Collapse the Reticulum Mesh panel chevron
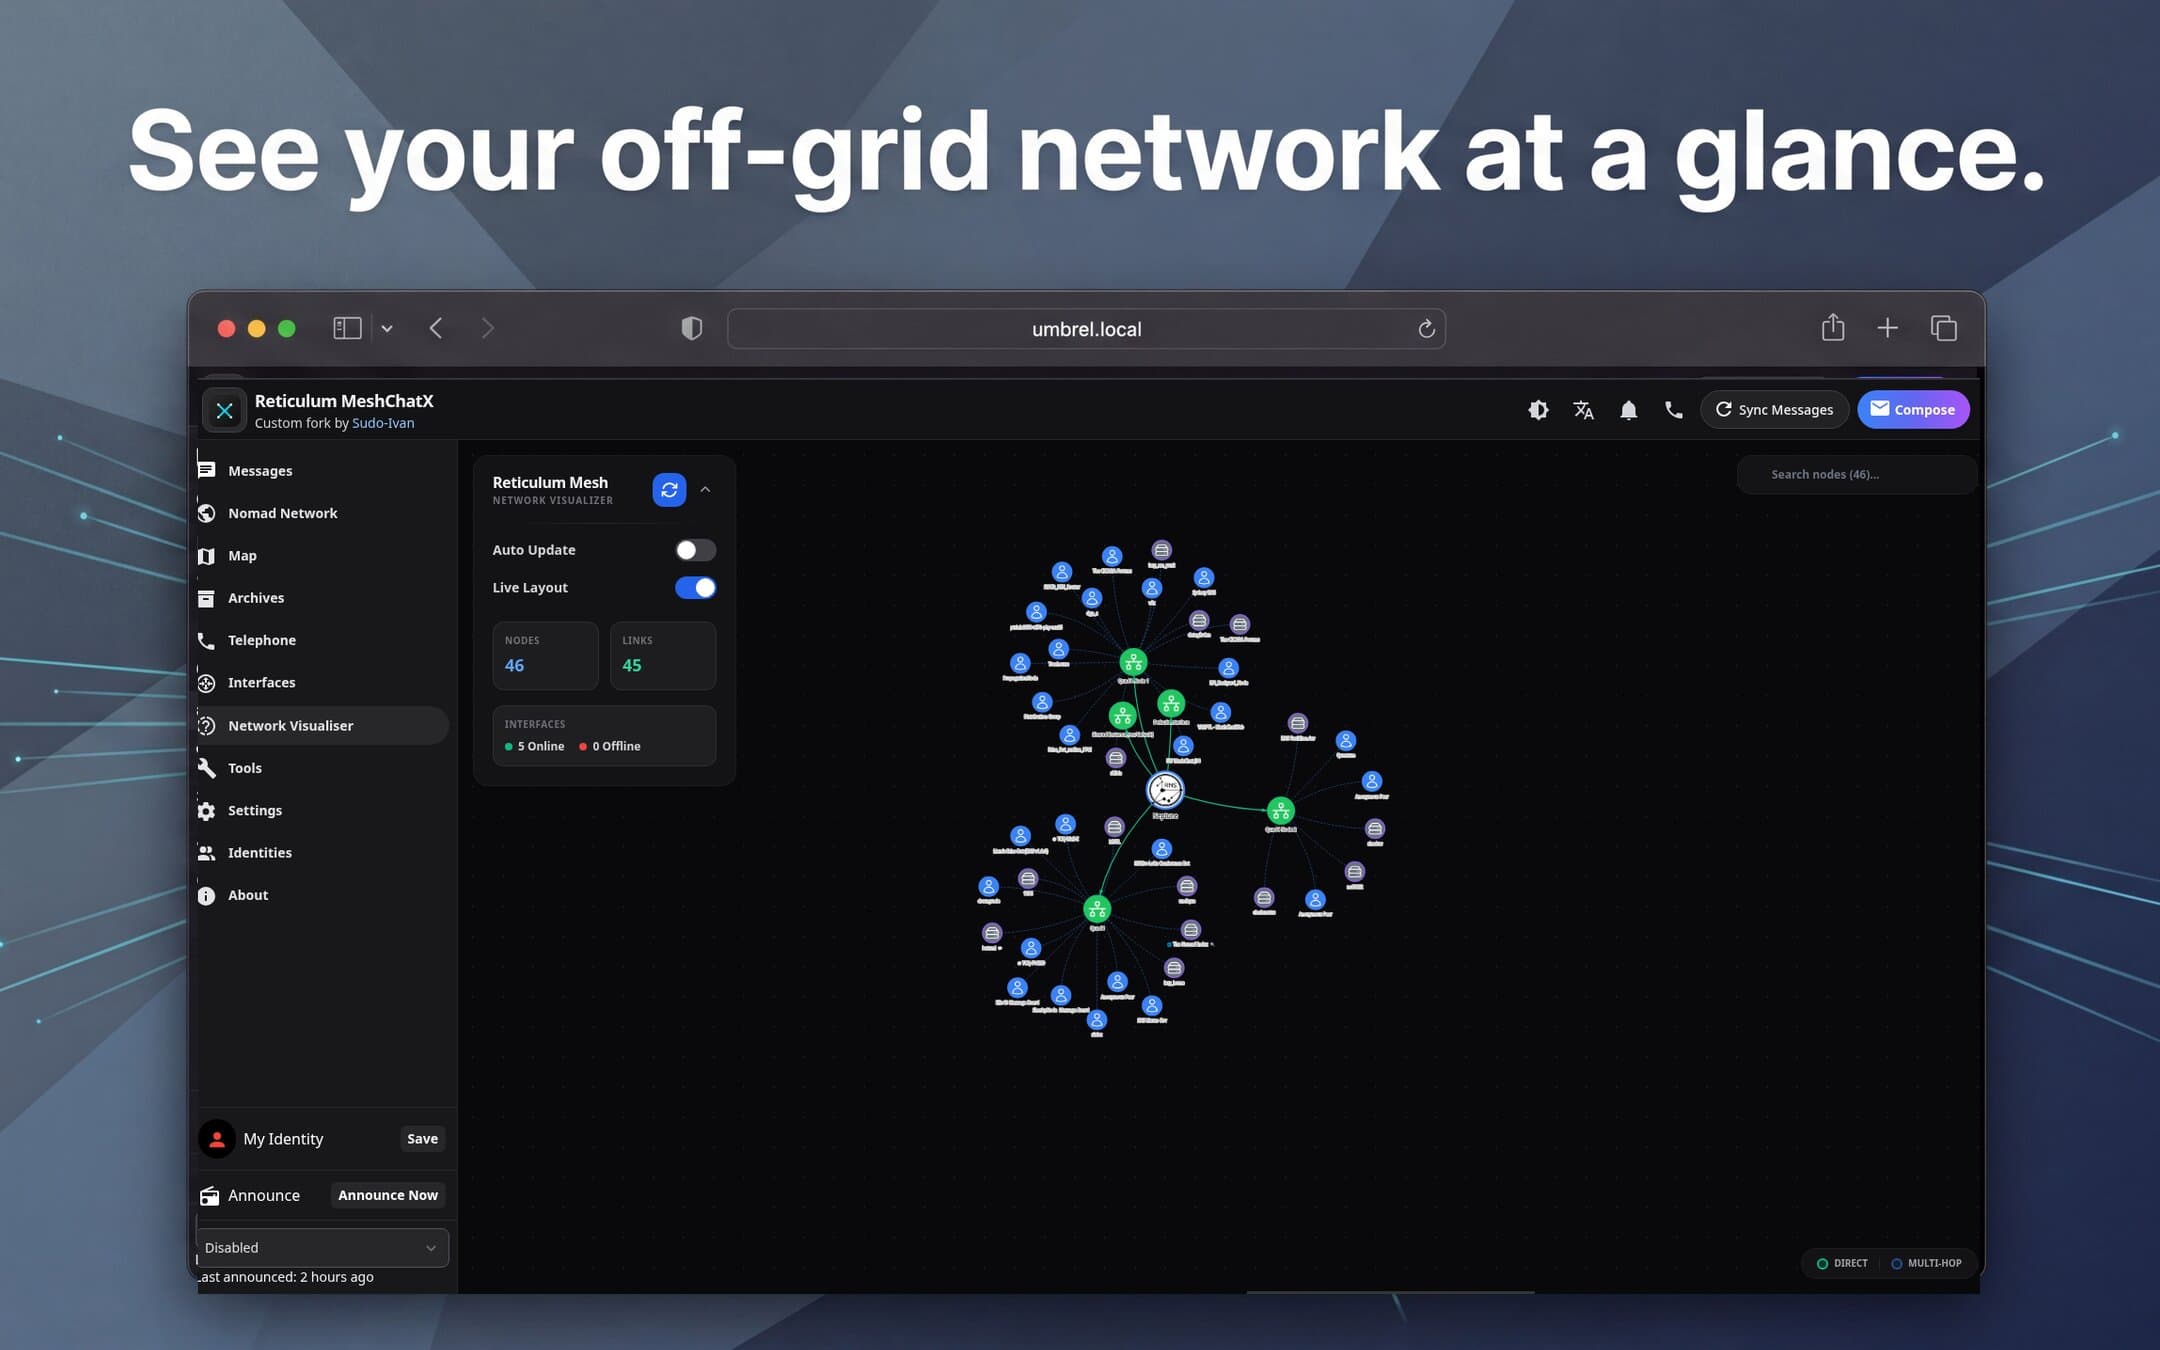Screen dimensions: 2160x1350 tap(705, 490)
